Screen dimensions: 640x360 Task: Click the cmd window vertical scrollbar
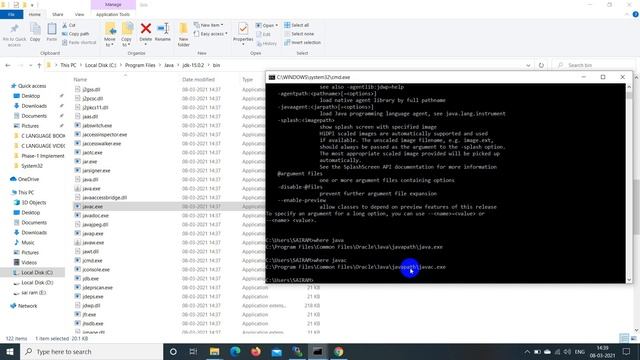click(x=629, y=183)
